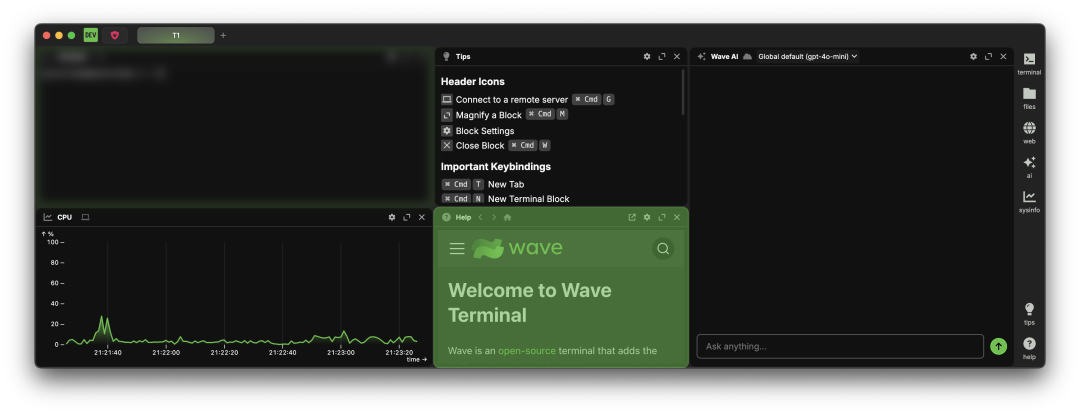Click the Wave AI sparkle header icon
Viewport: 1080px width, 414px height.
coord(702,56)
